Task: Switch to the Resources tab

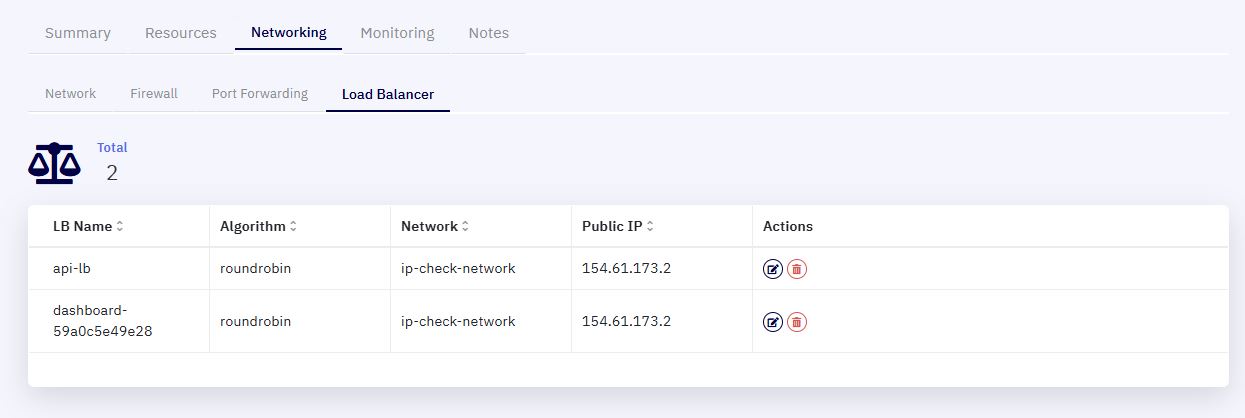Action: (181, 33)
